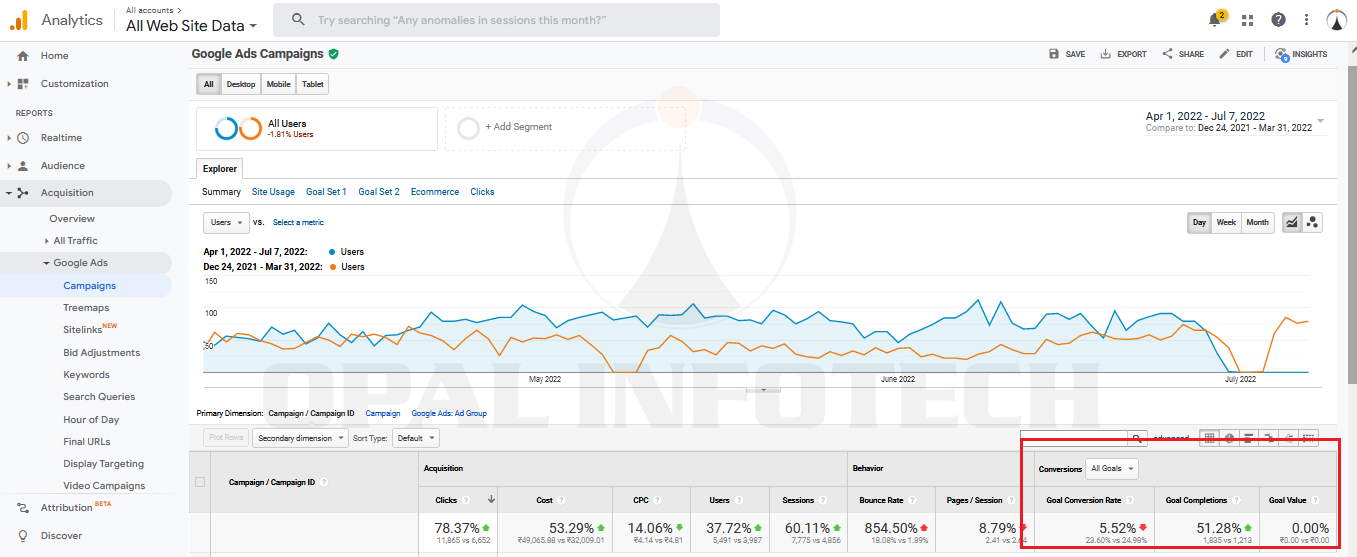Viewport: 1357px width, 557px height.
Task: Open Insights panel
Action: tap(1301, 54)
